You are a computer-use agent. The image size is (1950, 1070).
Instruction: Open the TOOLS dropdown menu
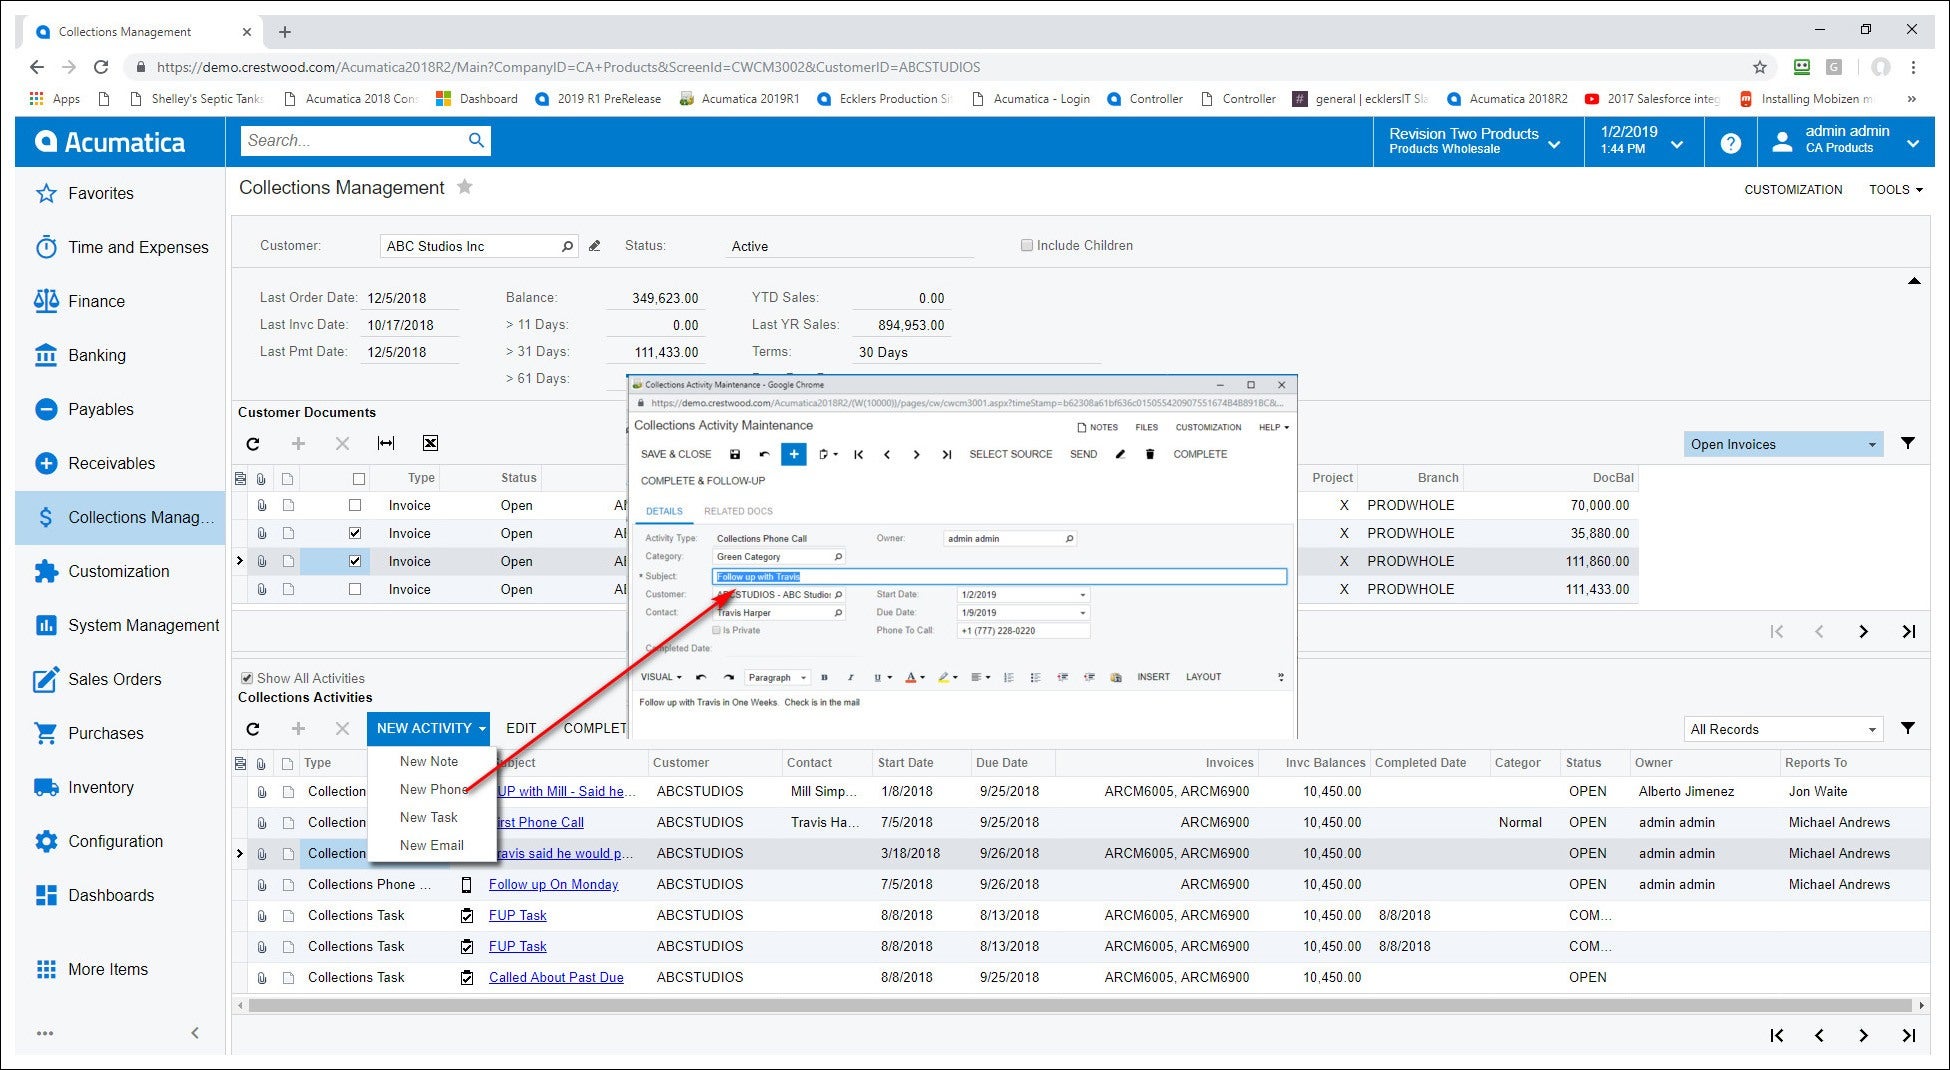tap(1895, 189)
